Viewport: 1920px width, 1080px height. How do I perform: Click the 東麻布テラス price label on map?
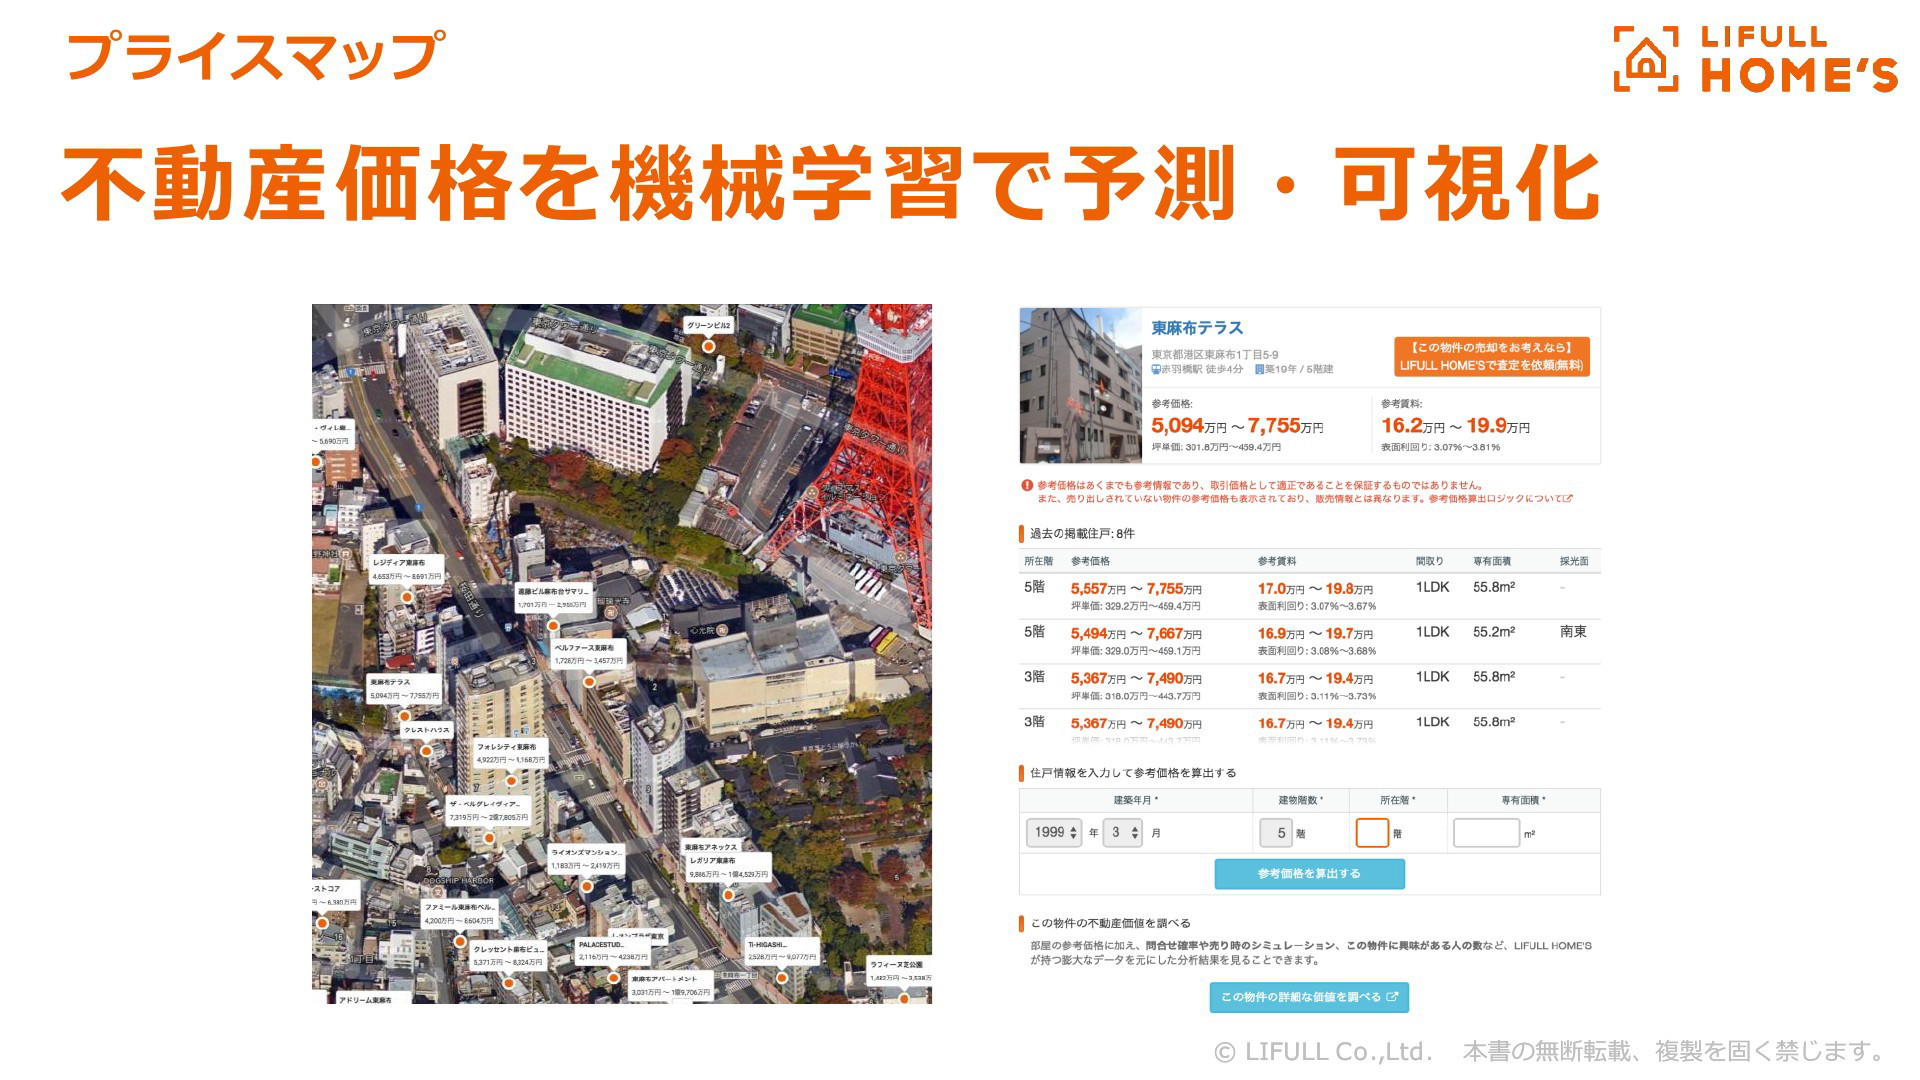pyautogui.click(x=405, y=689)
